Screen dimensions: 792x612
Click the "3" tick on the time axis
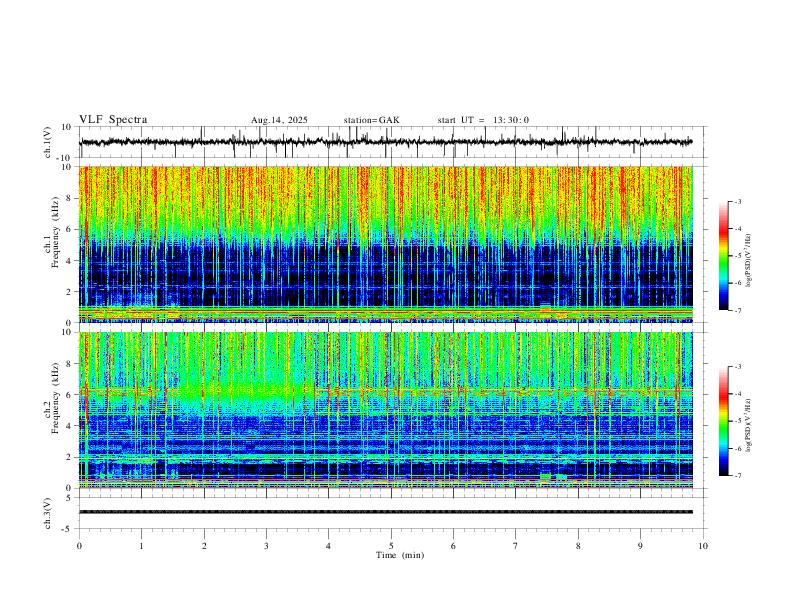[266, 546]
